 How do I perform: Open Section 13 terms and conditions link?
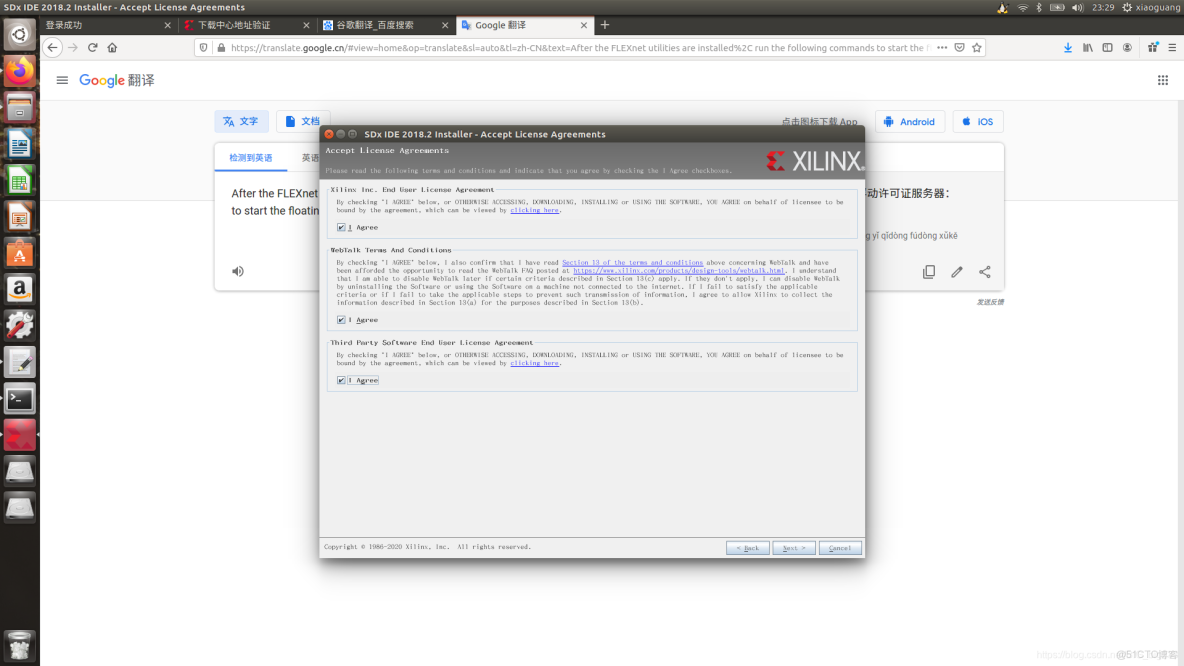(632, 263)
